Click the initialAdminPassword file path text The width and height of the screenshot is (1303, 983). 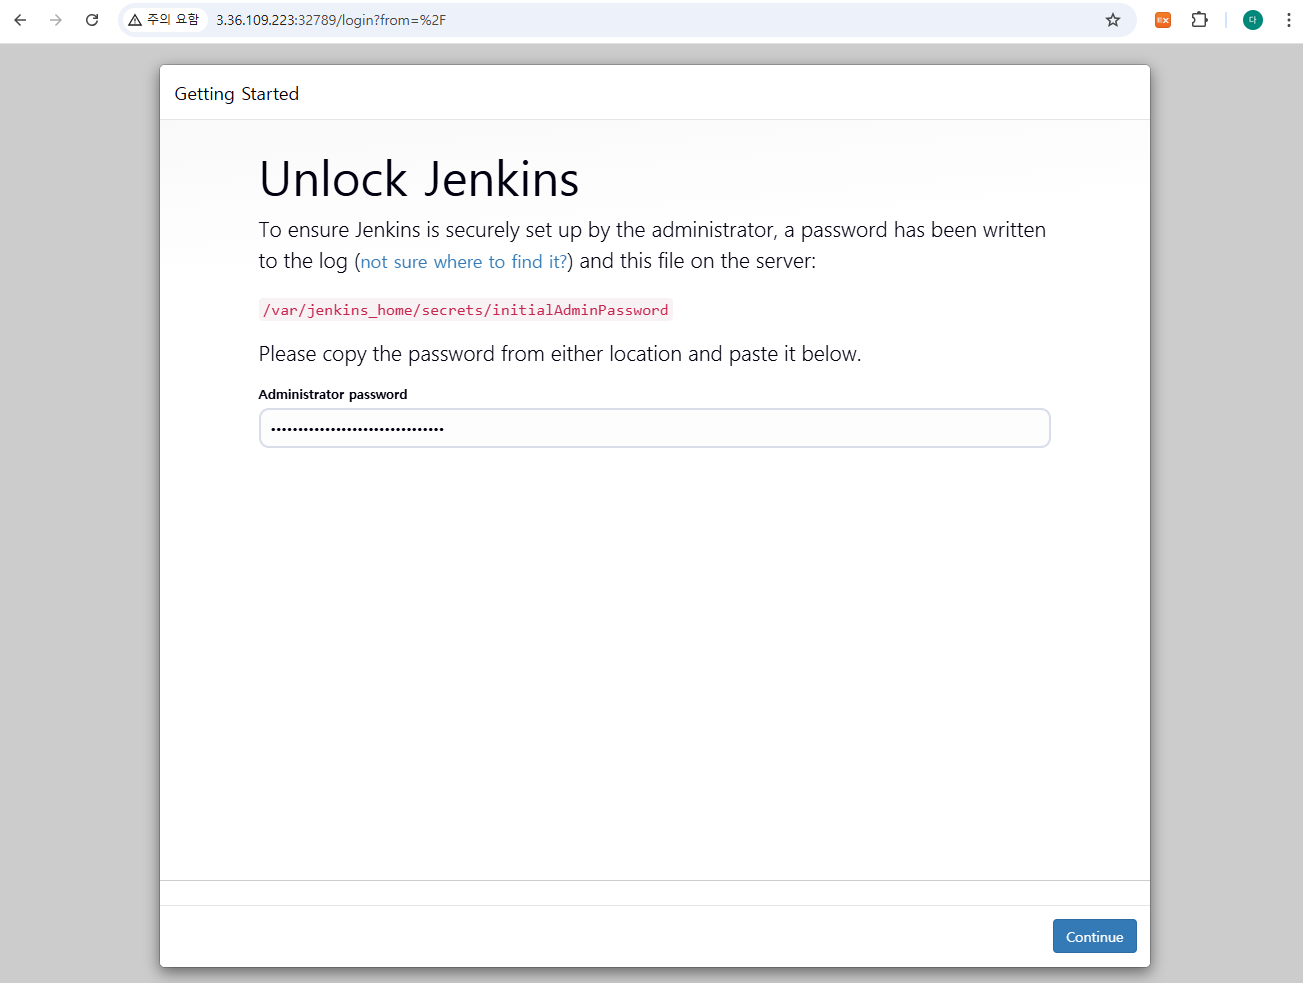click(x=465, y=310)
